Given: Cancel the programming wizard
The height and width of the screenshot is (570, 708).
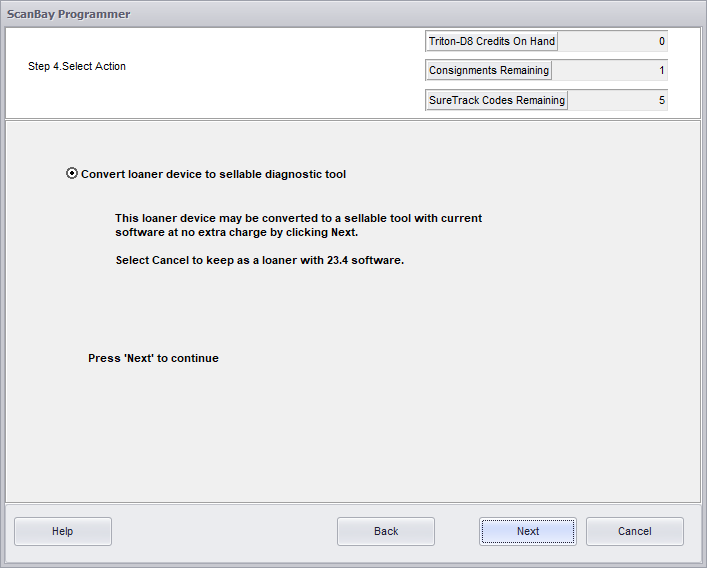Looking at the screenshot, I should pos(634,531).
